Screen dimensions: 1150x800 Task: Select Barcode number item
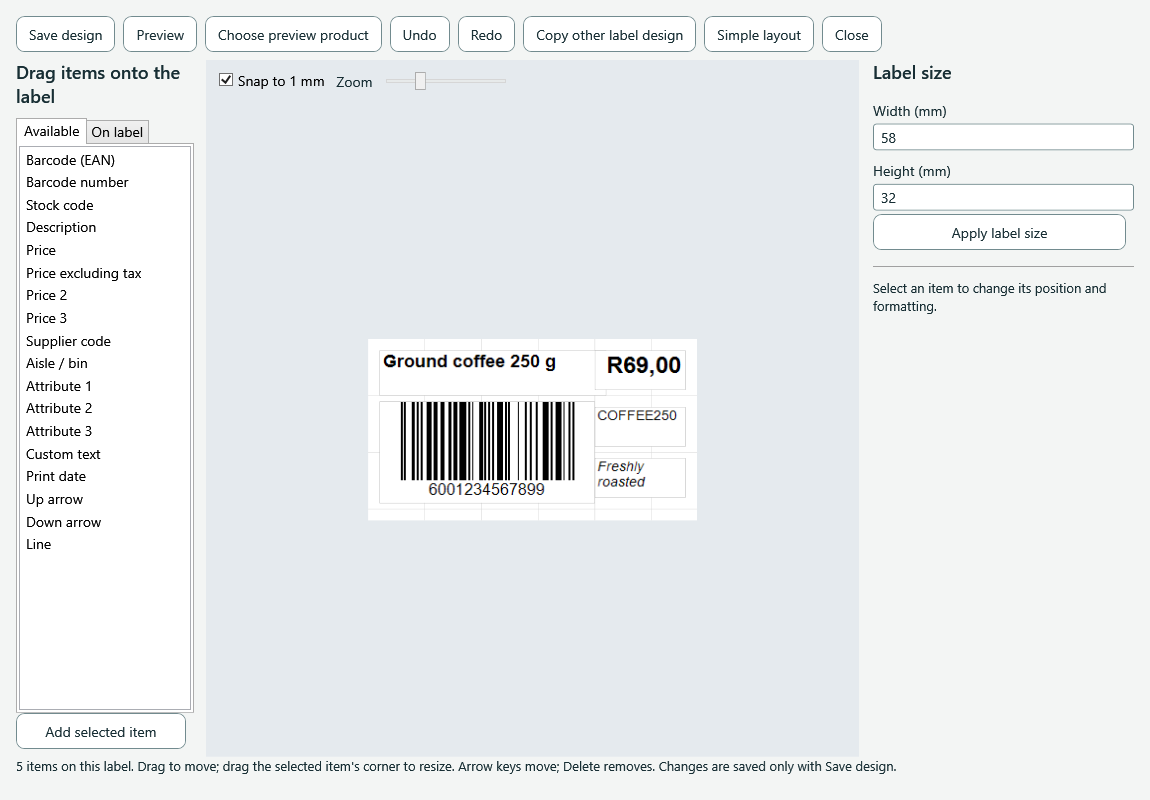[x=105, y=183]
